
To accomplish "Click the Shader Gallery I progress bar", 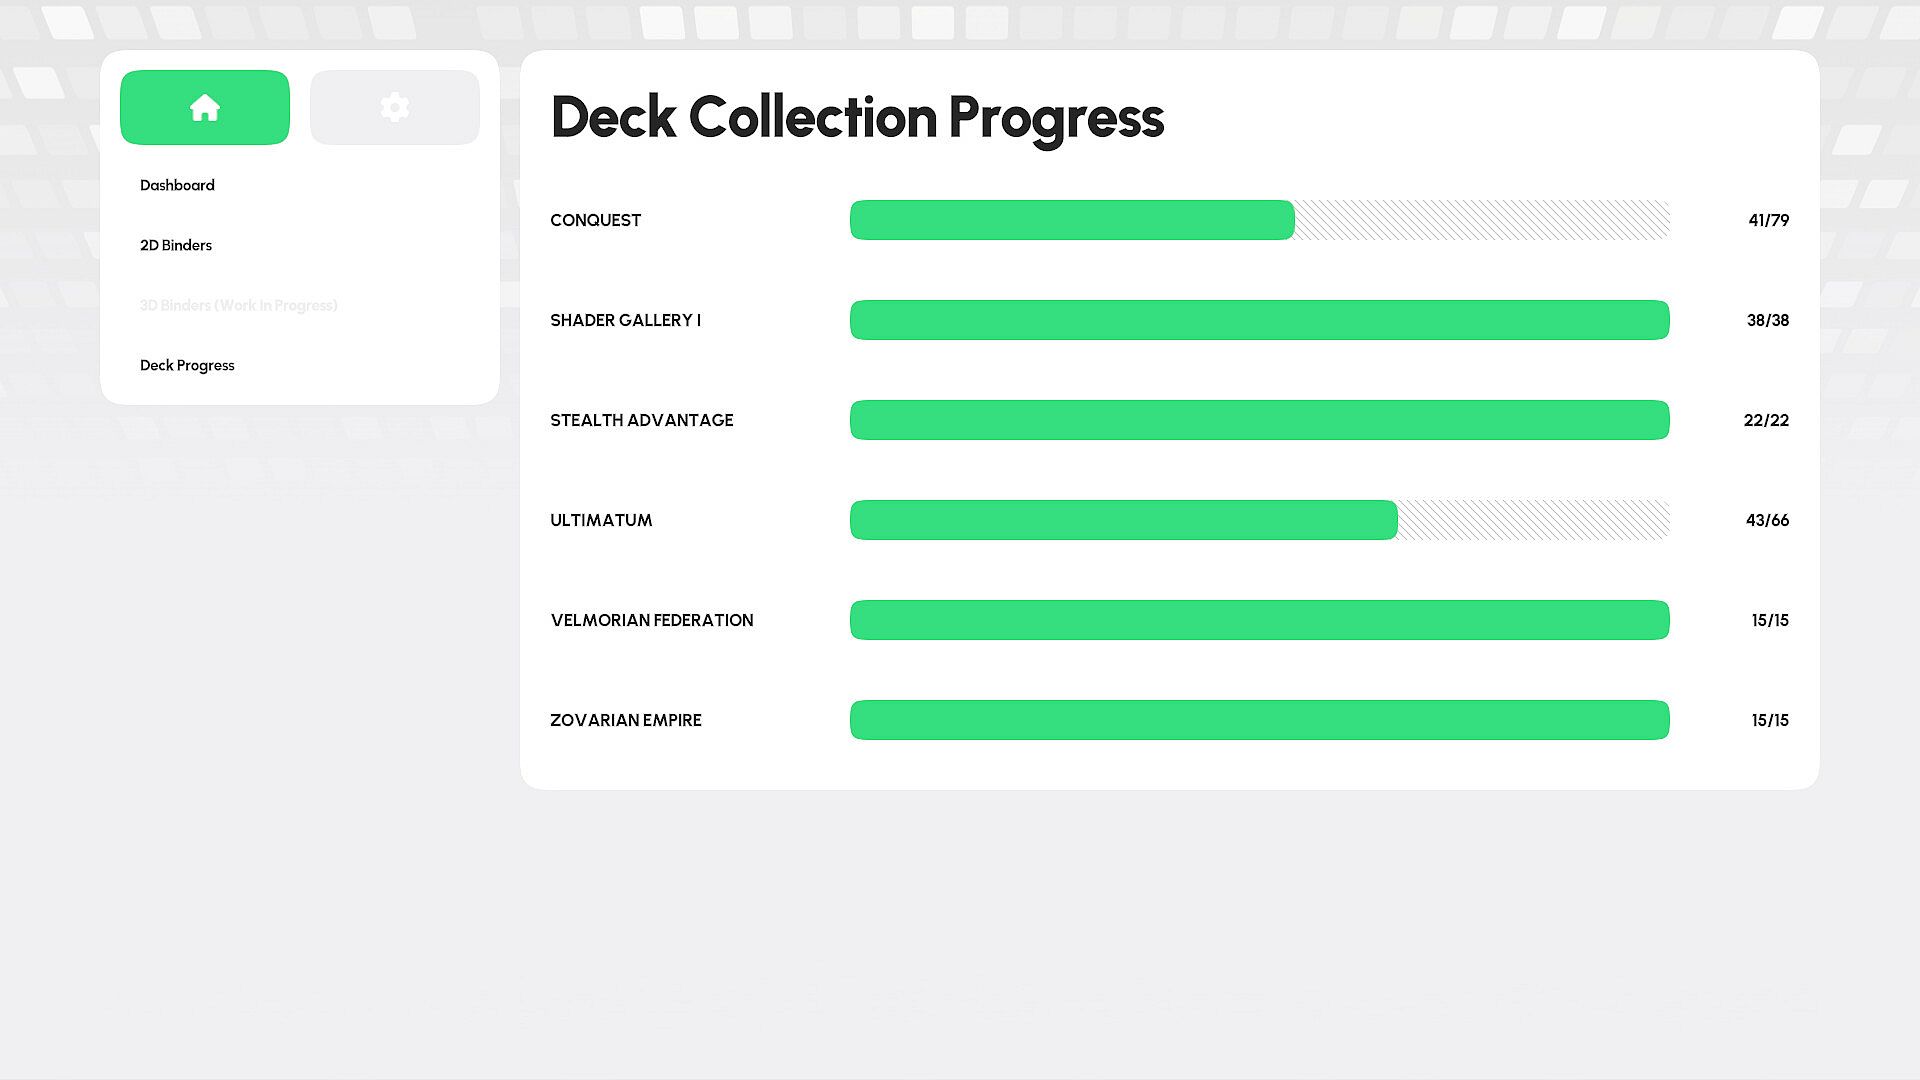I will [x=1259, y=320].
